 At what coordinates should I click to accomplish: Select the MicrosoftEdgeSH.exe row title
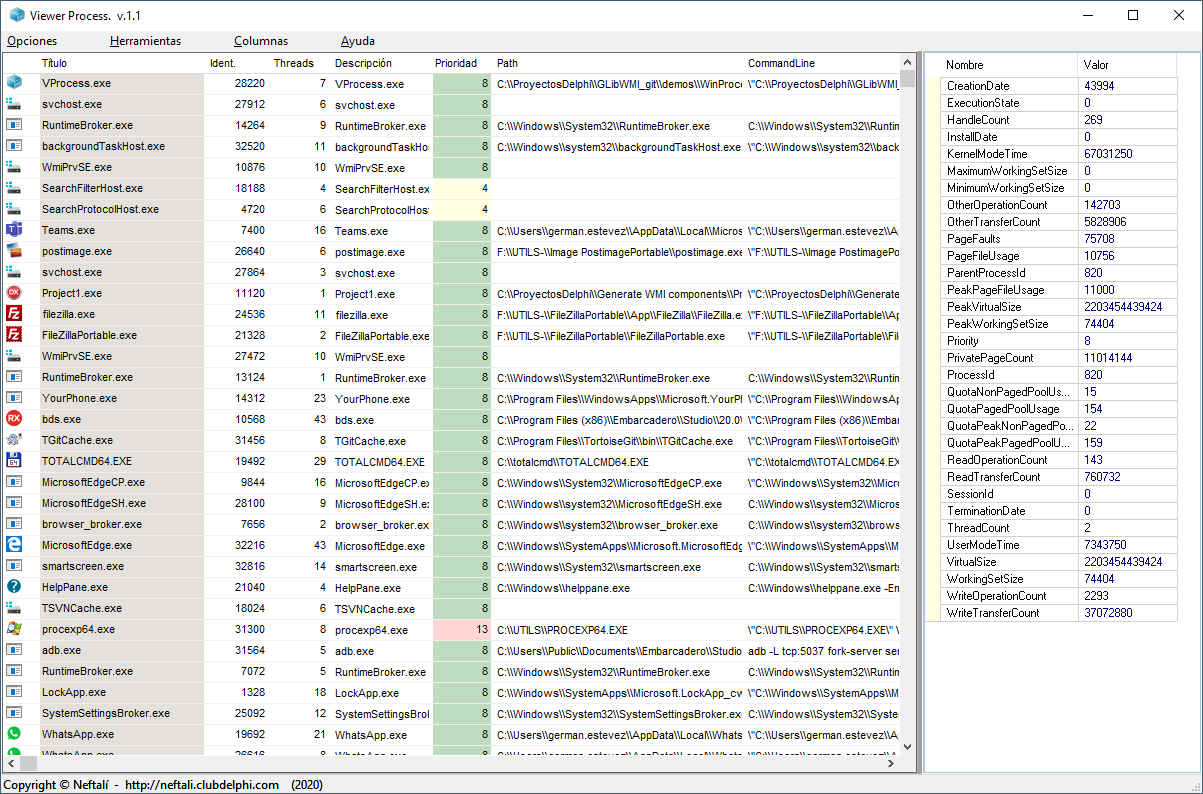pyautogui.click(x=94, y=503)
